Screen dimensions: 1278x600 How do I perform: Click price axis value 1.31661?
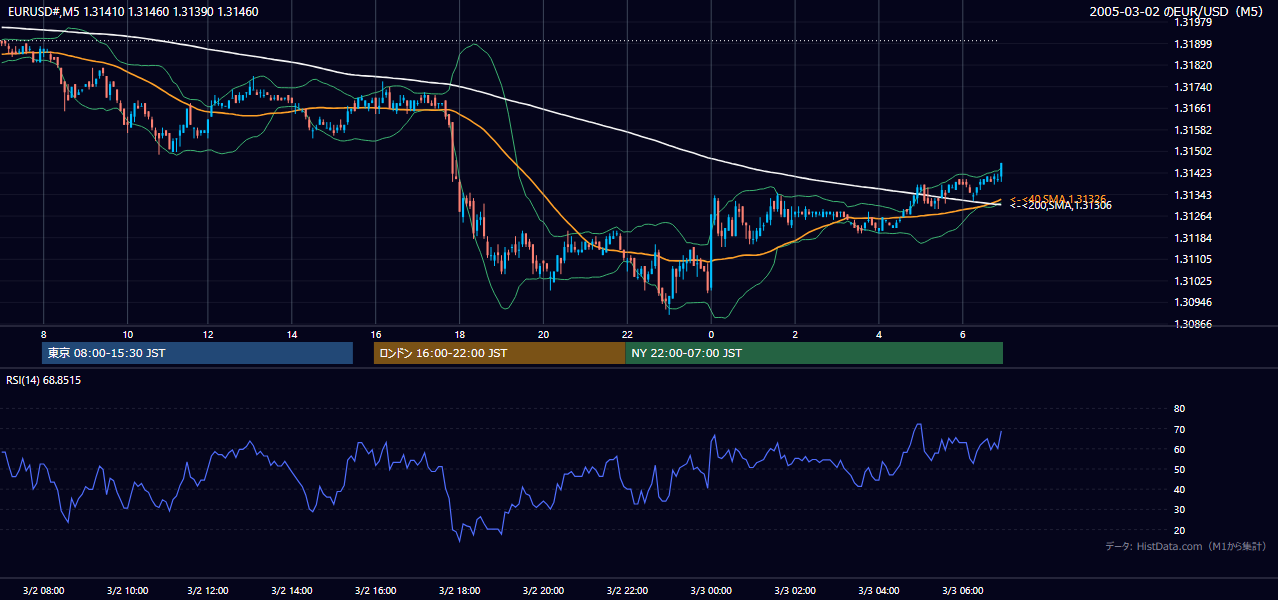tap(1193, 108)
